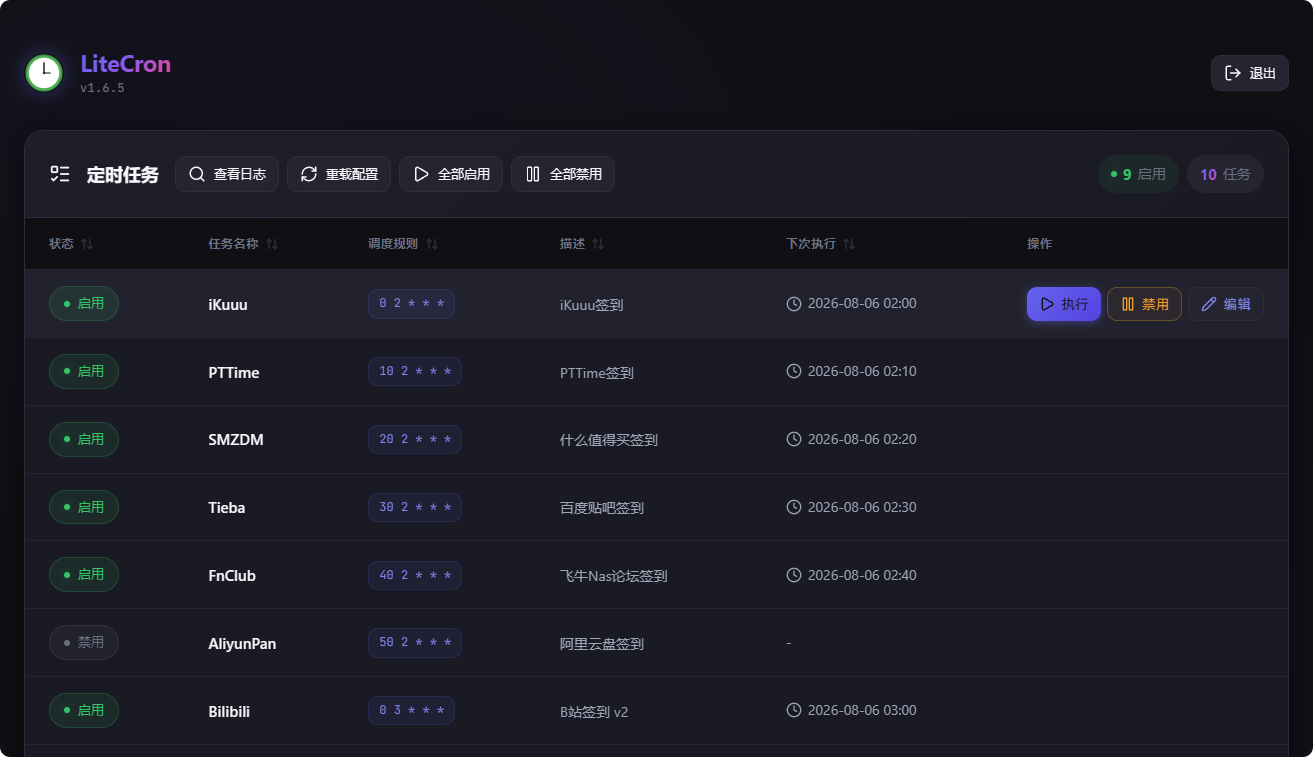The height and width of the screenshot is (757, 1313).
Task: Toggle Bilibili 启用 status badge
Action: (84, 710)
